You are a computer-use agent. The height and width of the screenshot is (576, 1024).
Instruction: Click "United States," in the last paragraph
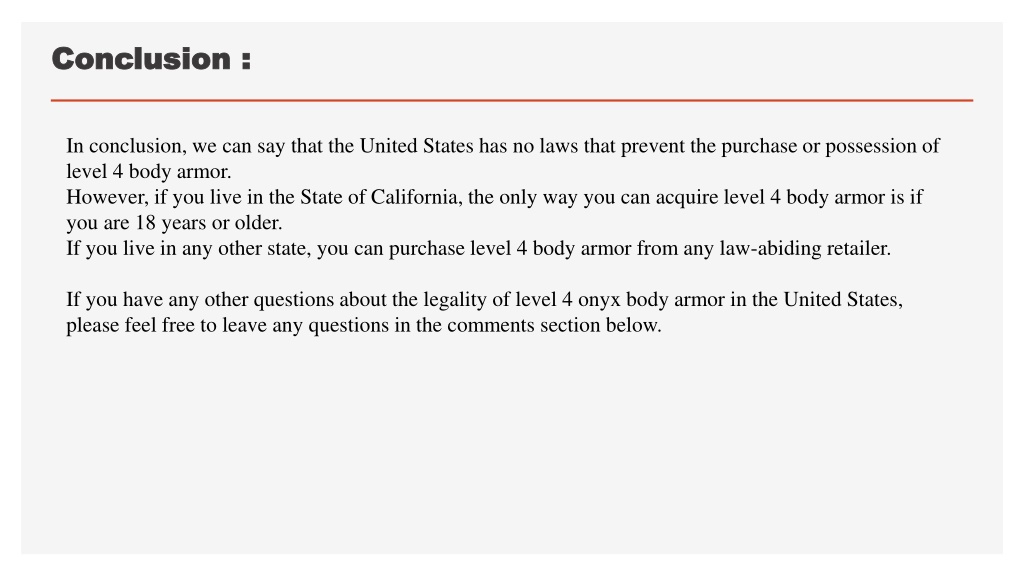click(x=843, y=299)
